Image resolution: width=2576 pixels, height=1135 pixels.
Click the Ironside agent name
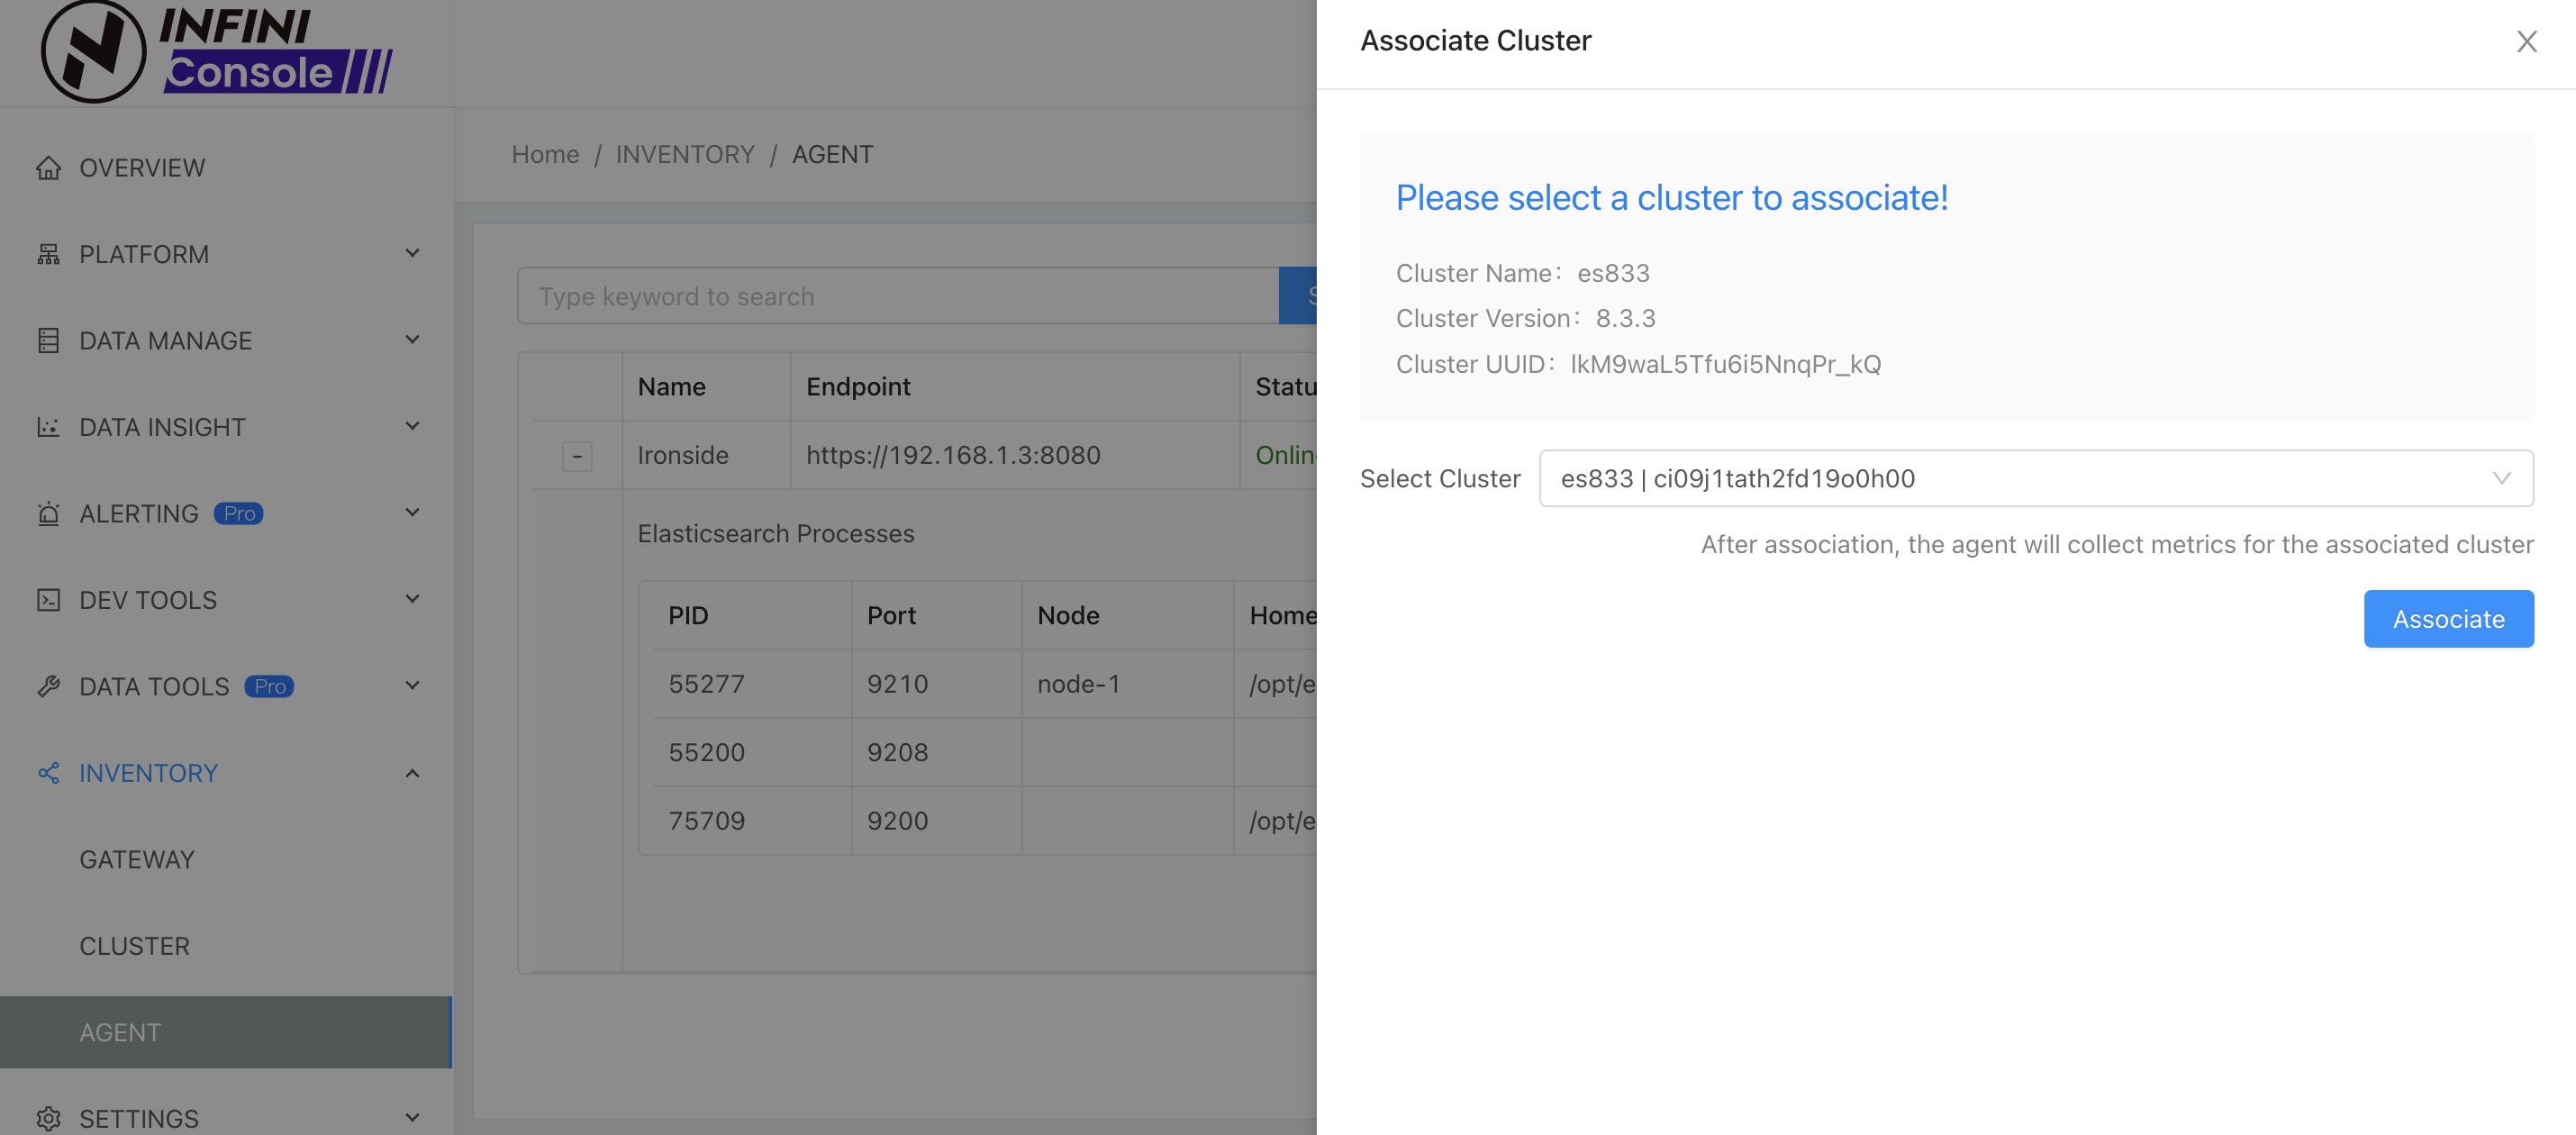(x=683, y=455)
